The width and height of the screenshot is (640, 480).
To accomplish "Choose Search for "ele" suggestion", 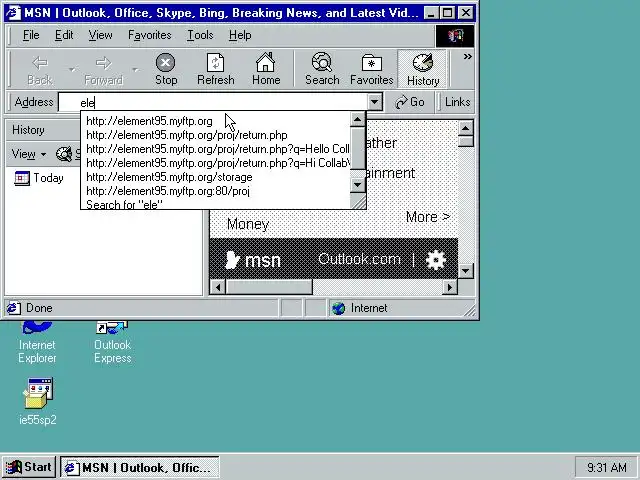I will [x=216, y=204].
